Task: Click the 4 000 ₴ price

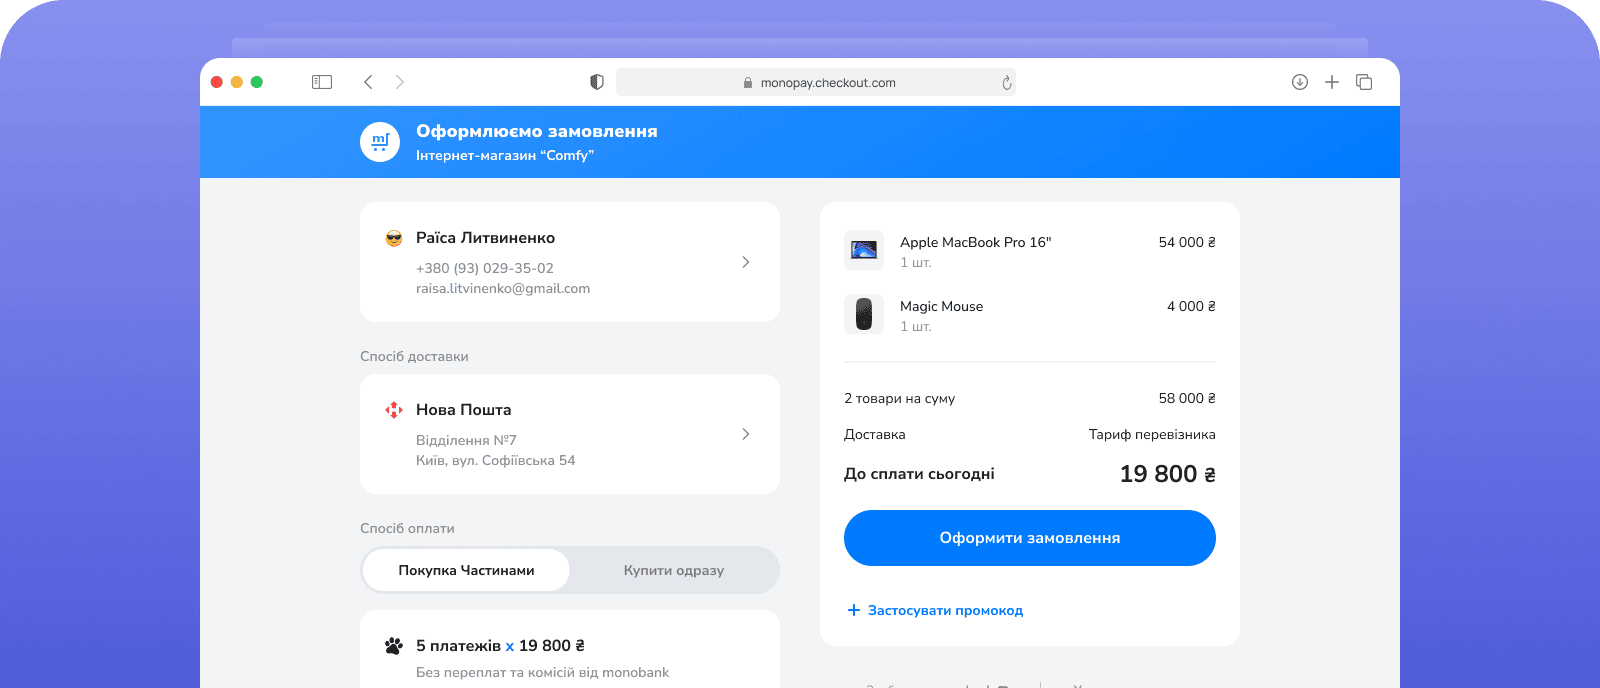Action: pos(1191,306)
